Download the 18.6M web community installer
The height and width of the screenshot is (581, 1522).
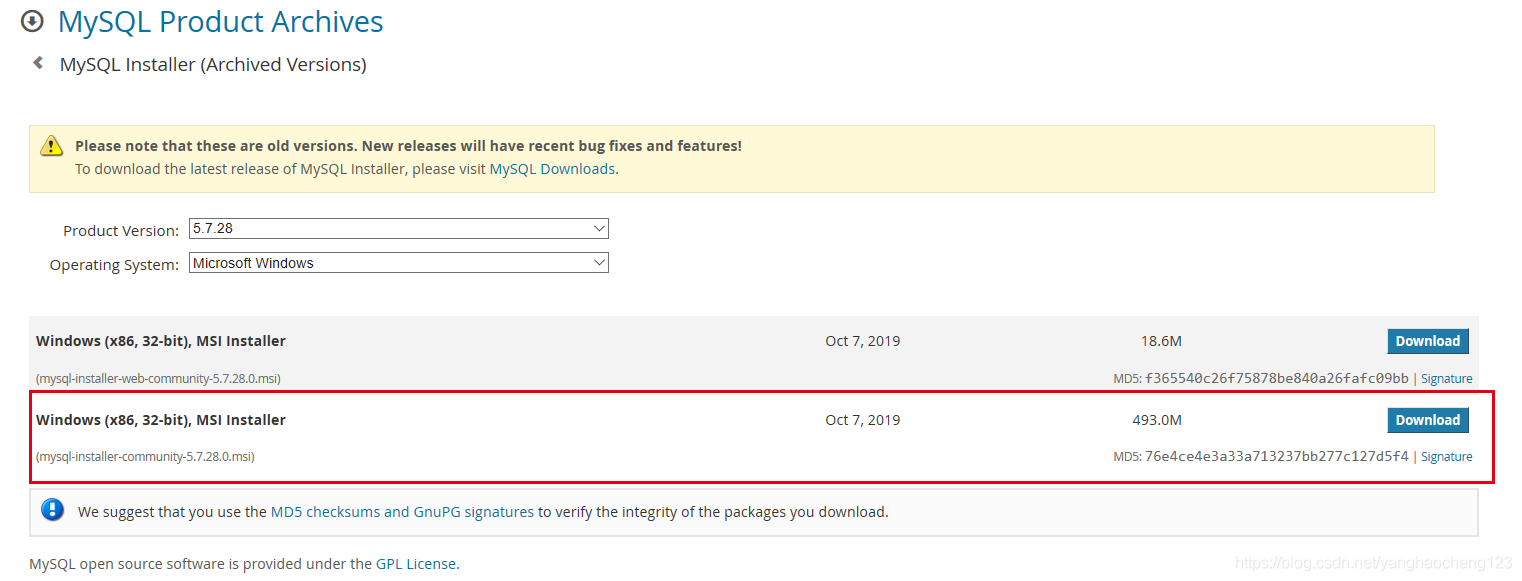1428,341
